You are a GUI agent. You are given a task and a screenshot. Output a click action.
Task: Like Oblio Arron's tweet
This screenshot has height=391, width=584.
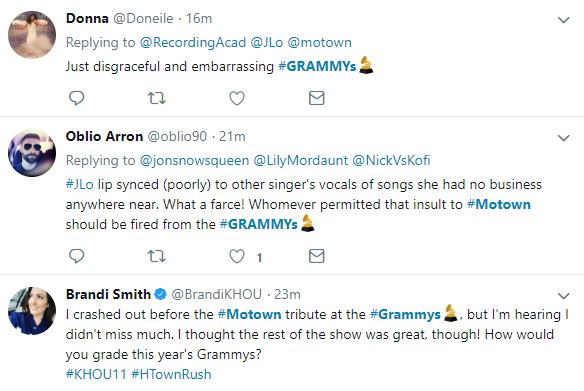click(237, 256)
